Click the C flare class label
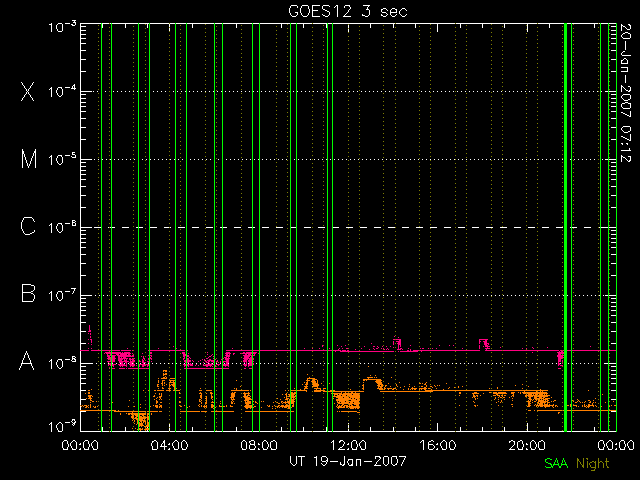The width and height of the screenshot is (640, 480). click(x=28, y=226)
